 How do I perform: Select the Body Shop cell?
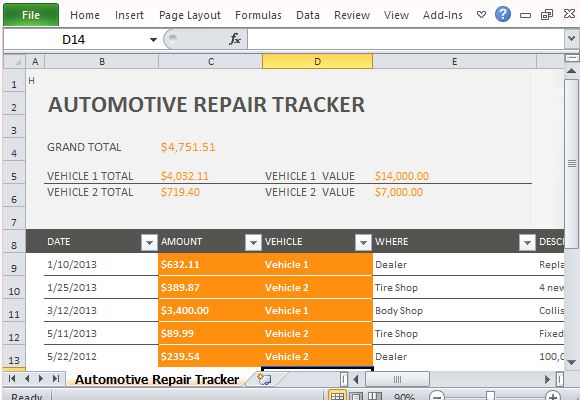[454, 310]
